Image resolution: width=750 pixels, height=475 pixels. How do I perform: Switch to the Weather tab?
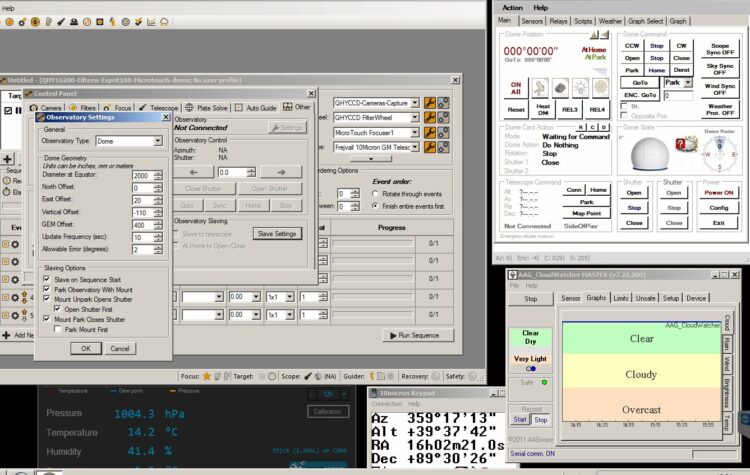pos(610,21)
